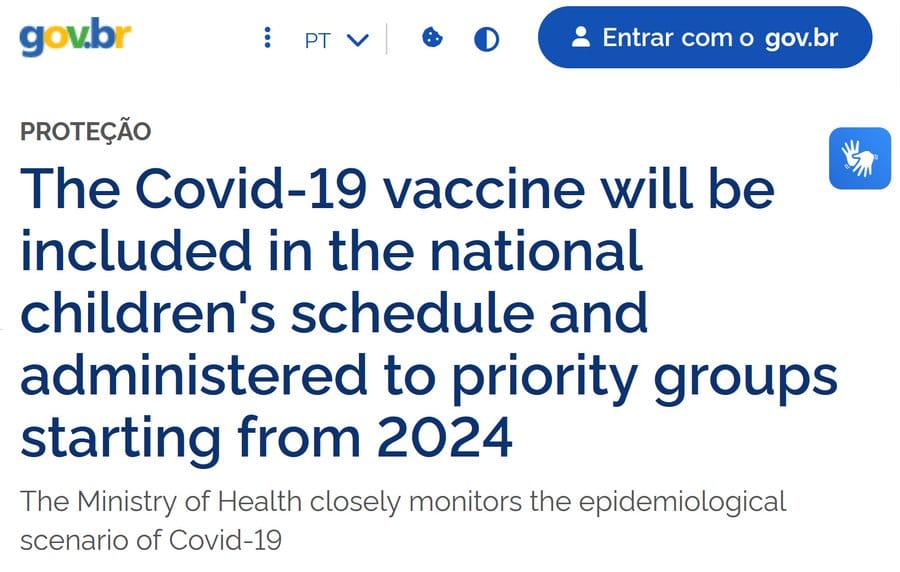Screen dimensions: 900x572
Task: Click 'The Covid-19 vaccine will be' line
Action: 397,188
